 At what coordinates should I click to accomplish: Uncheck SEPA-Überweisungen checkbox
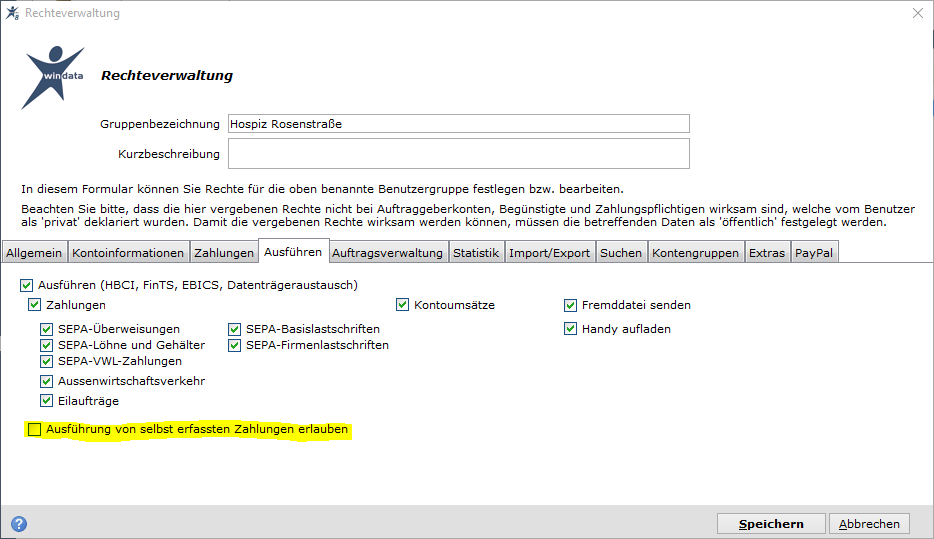46,329
